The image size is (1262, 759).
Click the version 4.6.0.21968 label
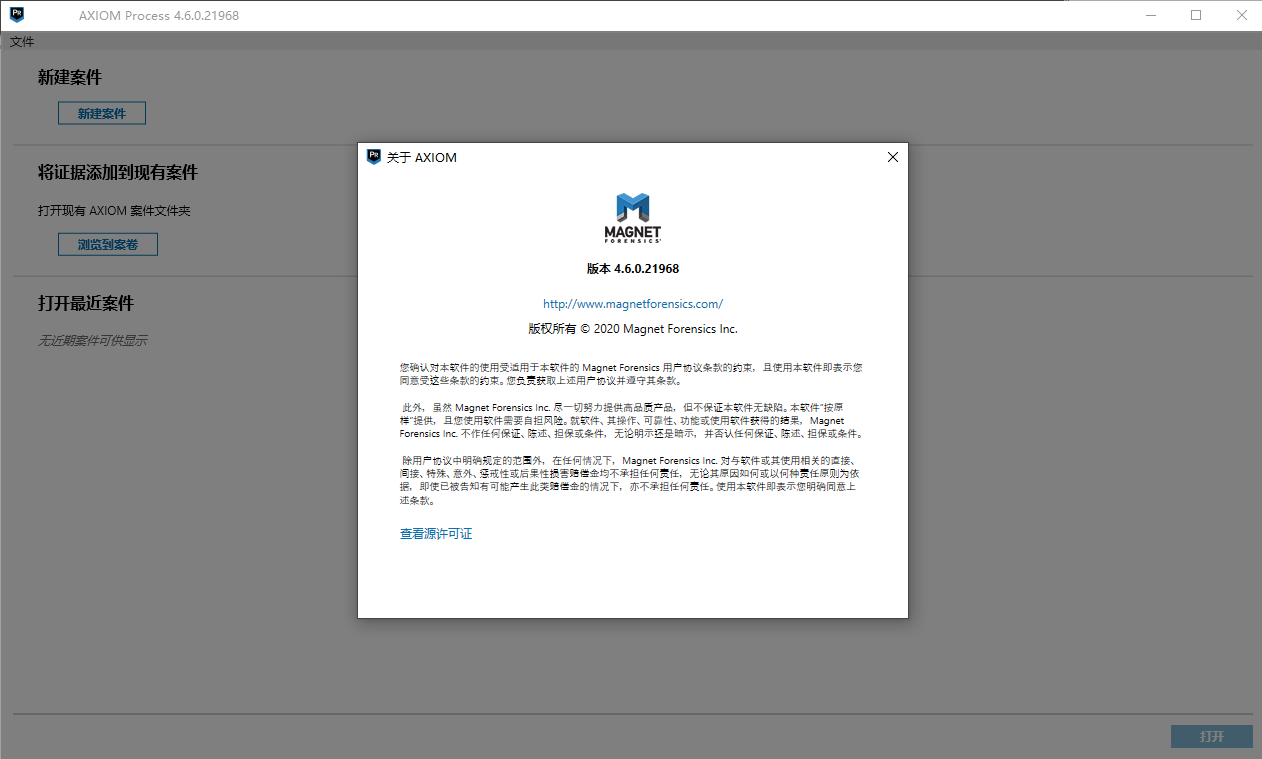click(632, 268)
